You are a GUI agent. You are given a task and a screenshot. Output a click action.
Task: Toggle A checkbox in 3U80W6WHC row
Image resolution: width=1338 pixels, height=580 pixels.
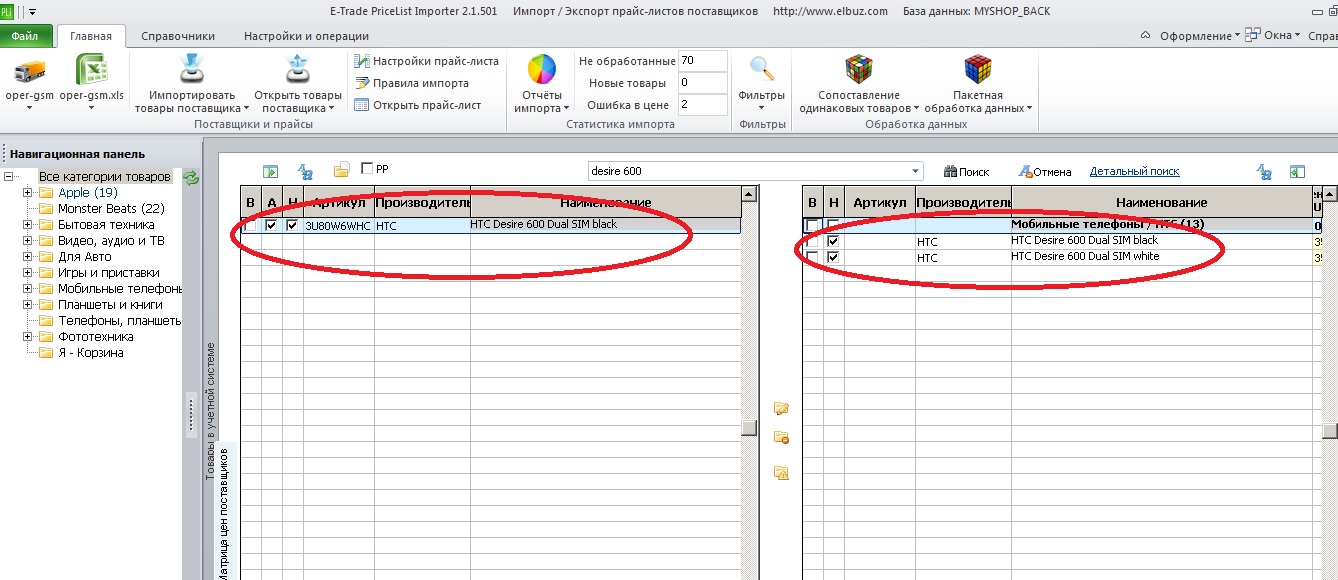271,226
